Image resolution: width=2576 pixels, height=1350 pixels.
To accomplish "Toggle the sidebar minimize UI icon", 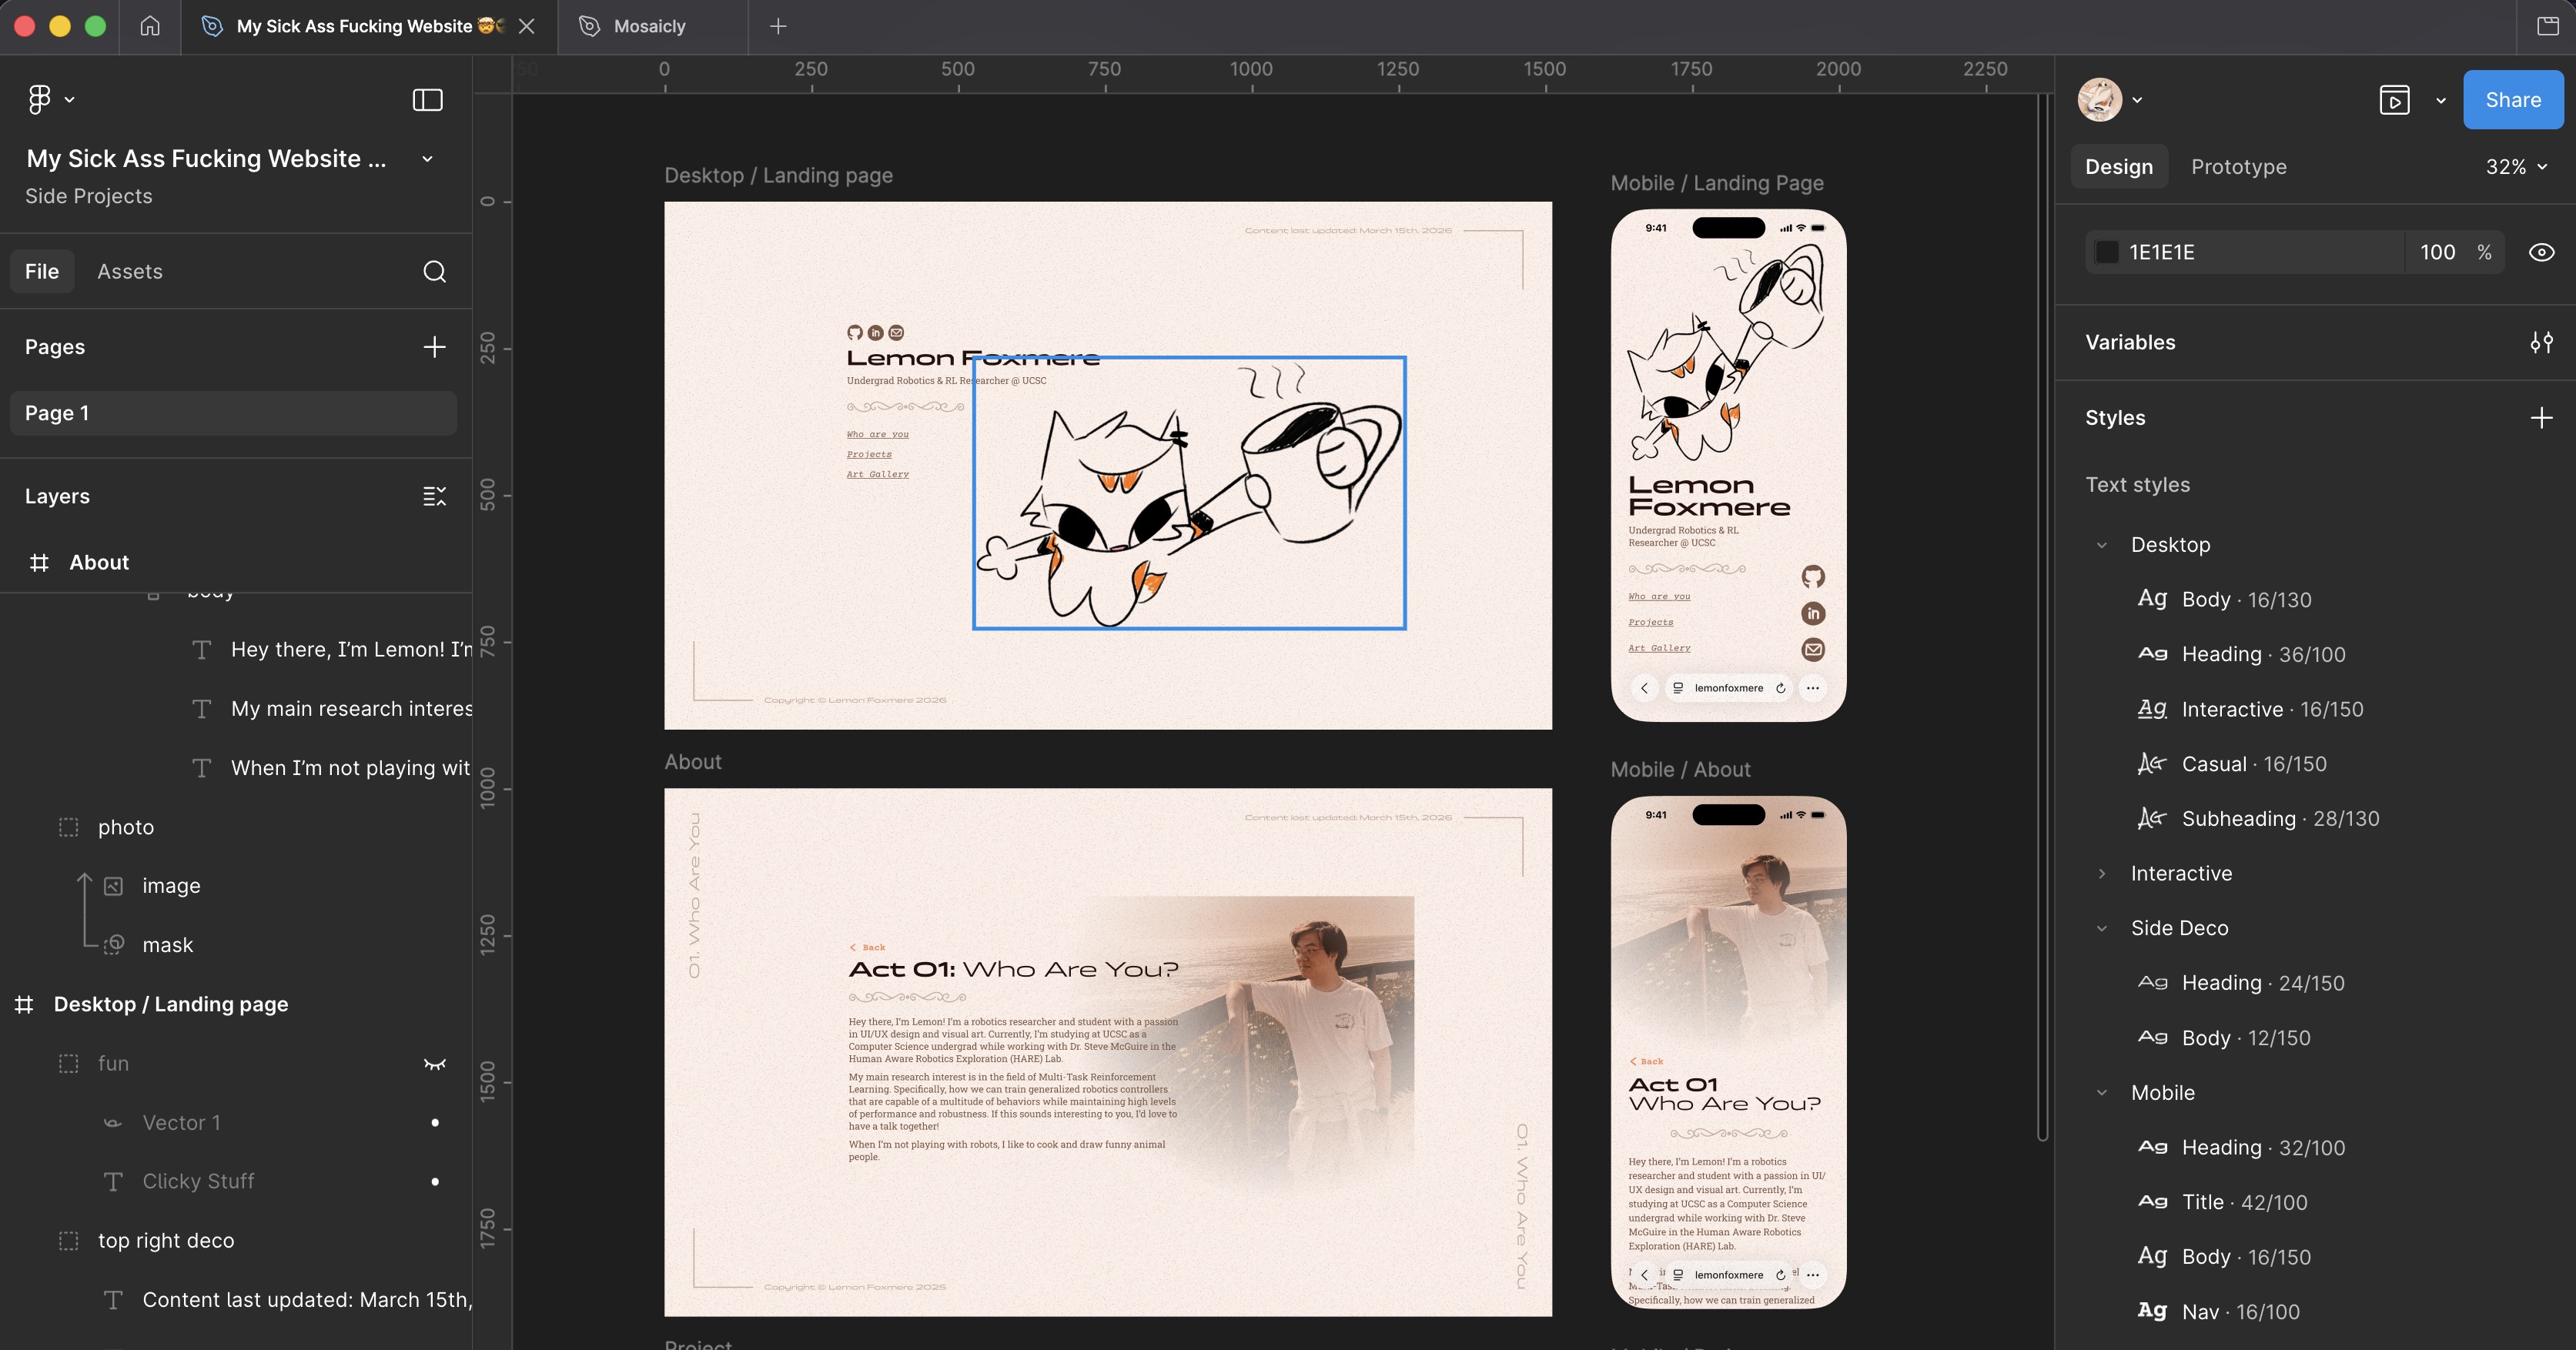I will [x=427, y=99].
